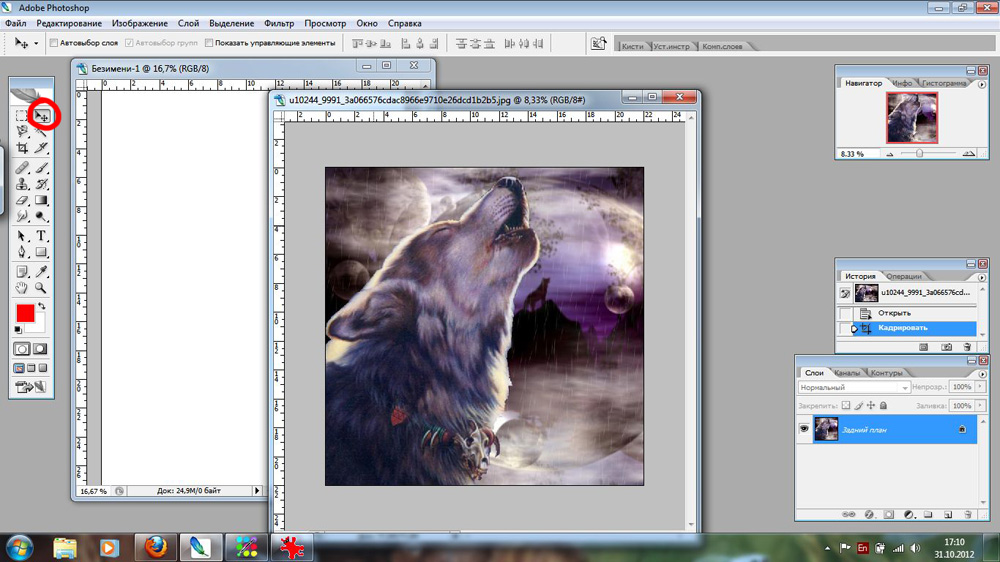
Task: Create new snapshot in History panel
Action: point(946,347)
